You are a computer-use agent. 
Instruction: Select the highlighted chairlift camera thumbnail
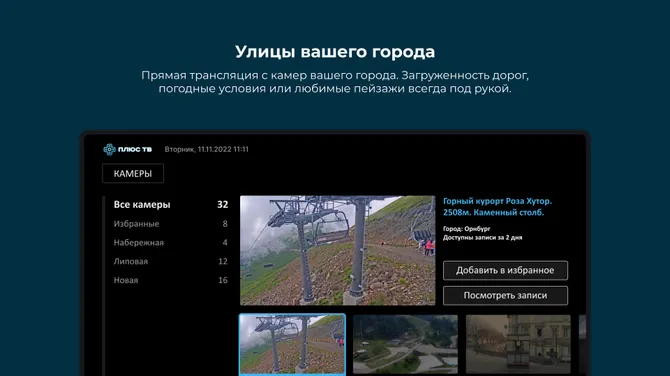pos(292,344)
